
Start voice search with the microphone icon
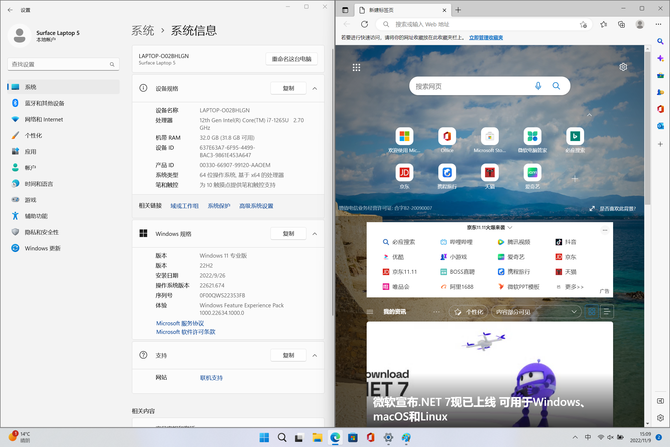tap(538, 86)
